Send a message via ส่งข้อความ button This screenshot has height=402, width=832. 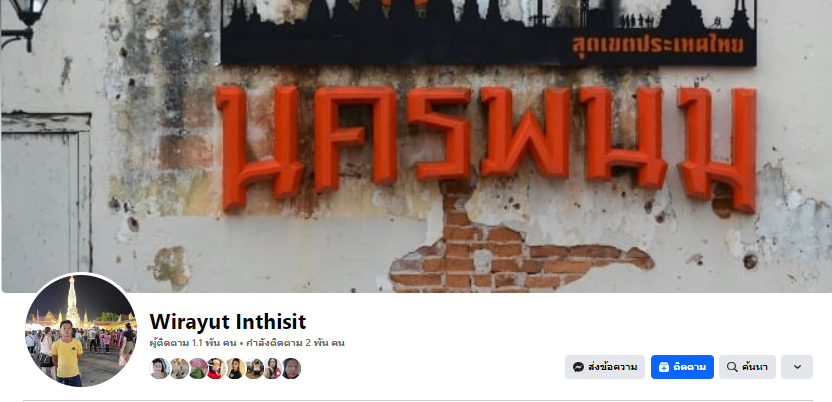(x=605, y=367)
